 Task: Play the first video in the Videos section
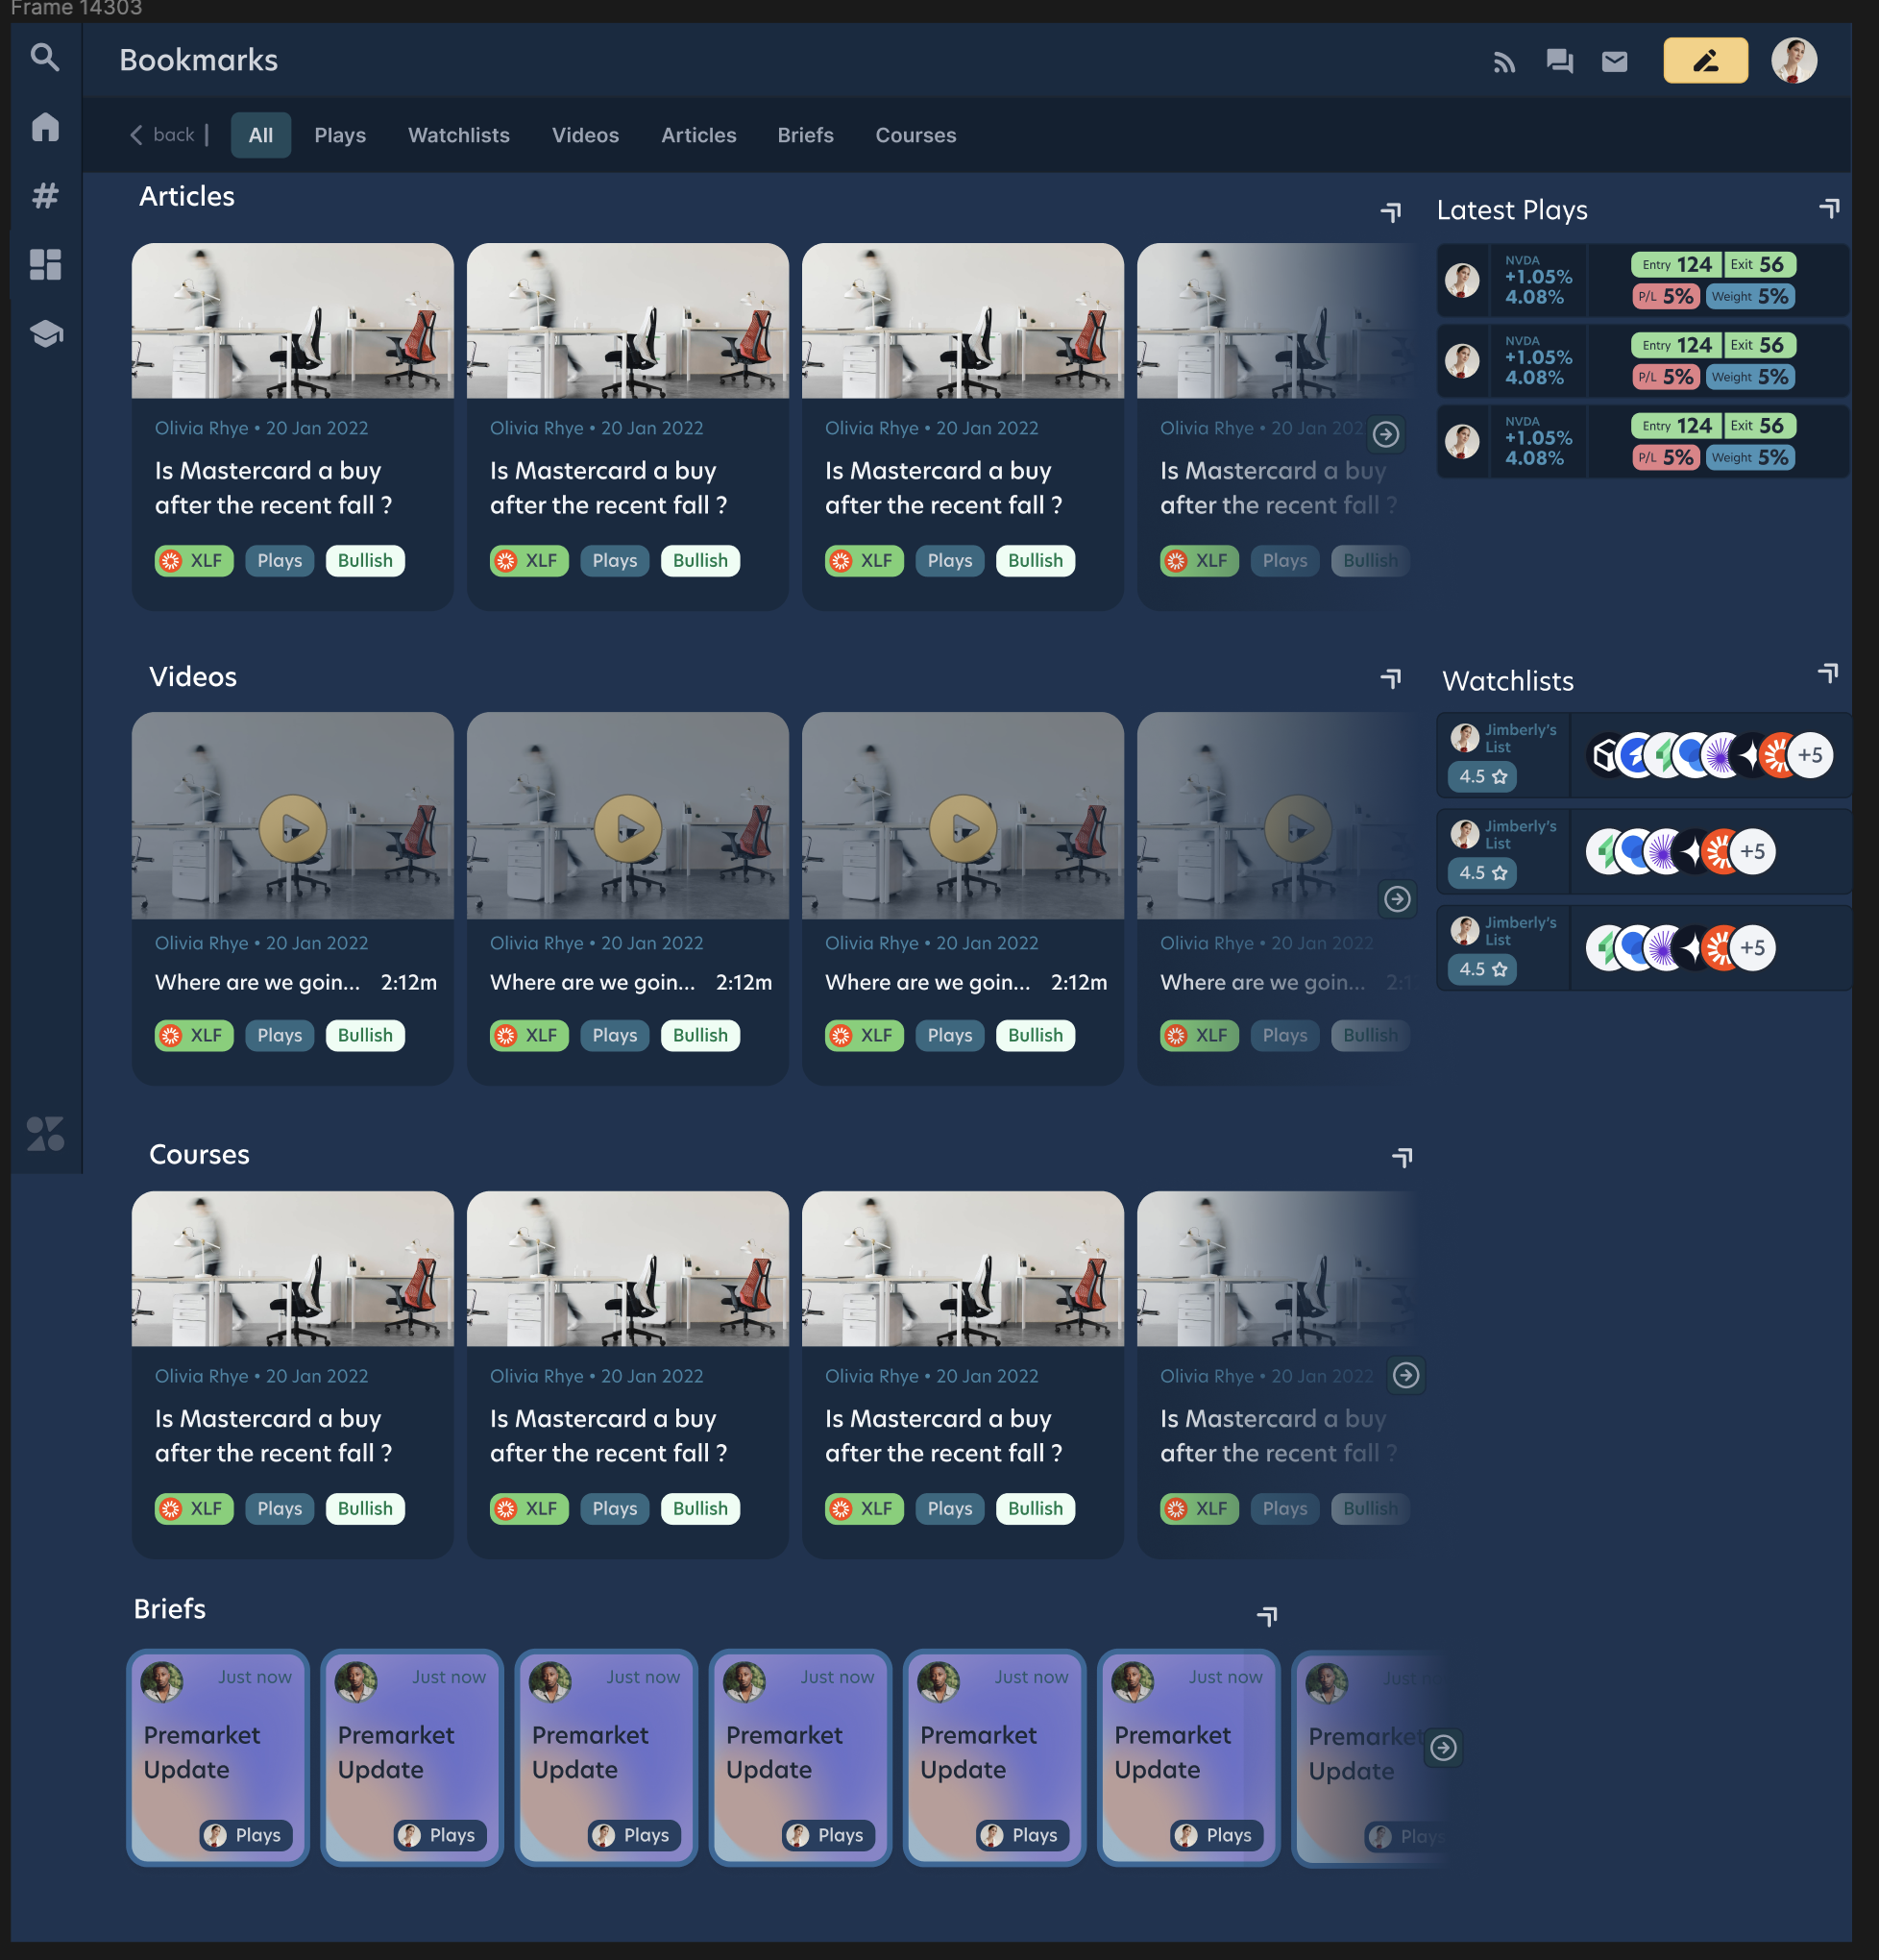point(292,828)
